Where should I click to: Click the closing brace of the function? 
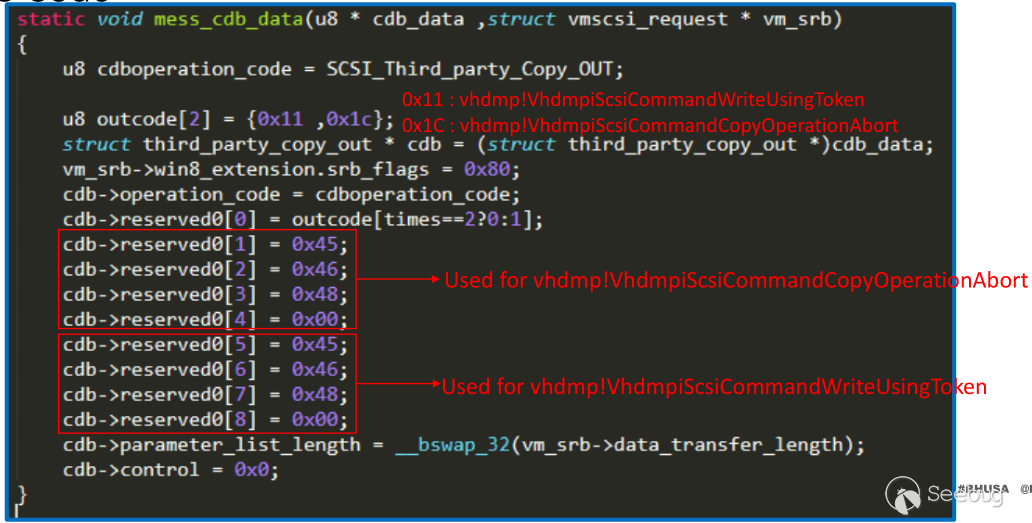[22, 495]
